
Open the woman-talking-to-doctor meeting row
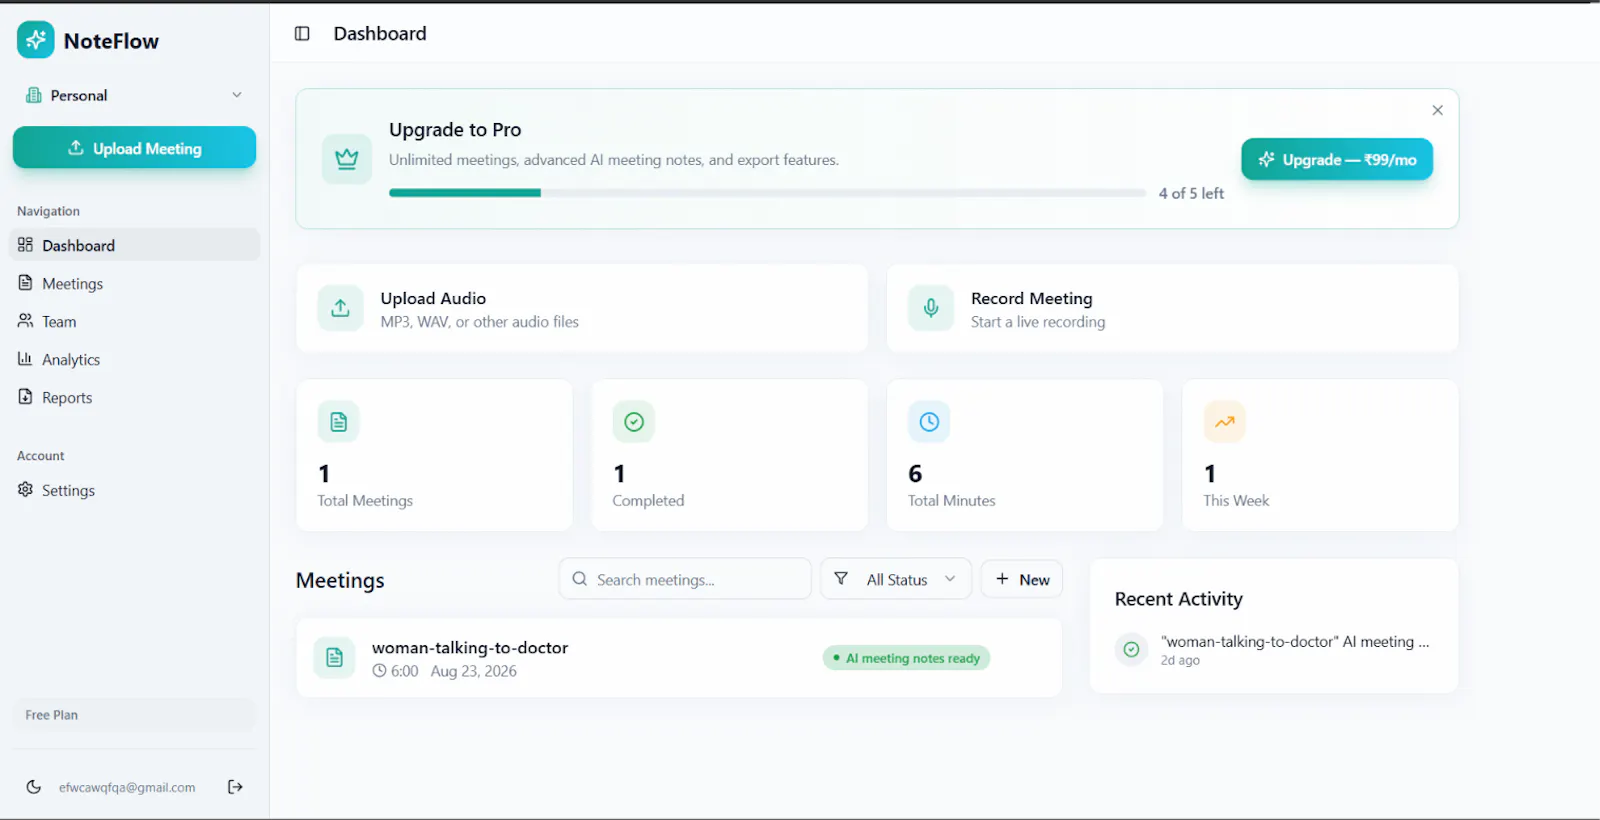click(x=679, y=658)
